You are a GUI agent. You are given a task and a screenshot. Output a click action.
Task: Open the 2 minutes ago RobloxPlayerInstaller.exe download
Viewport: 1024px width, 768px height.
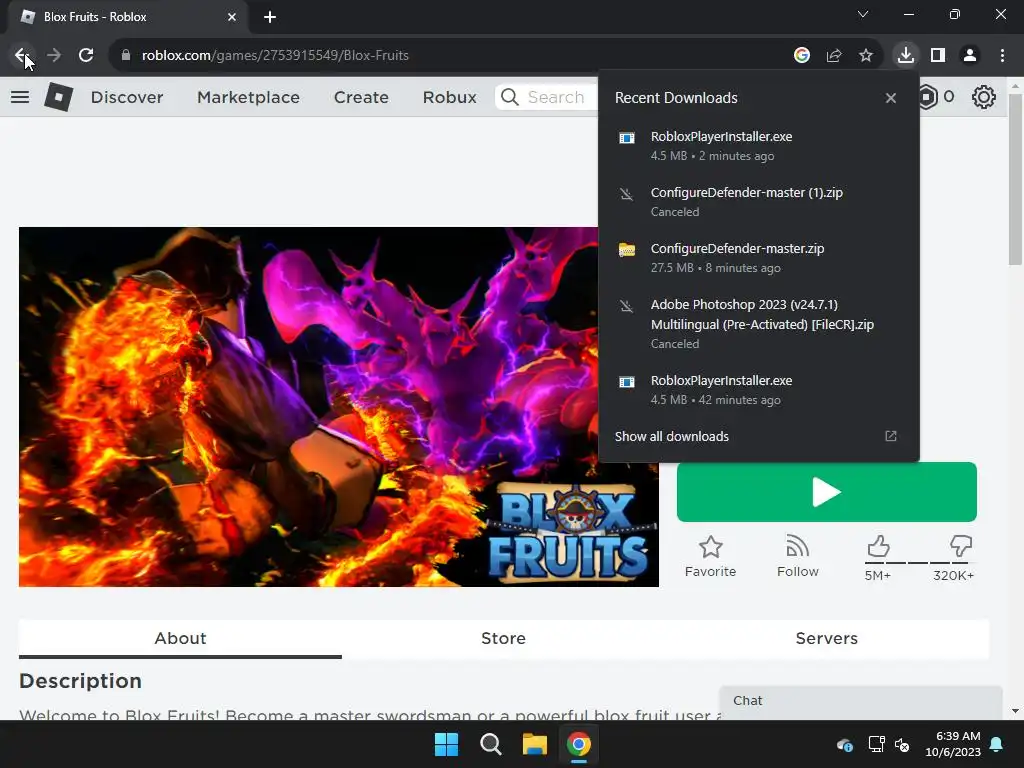[x=759, y=146]
